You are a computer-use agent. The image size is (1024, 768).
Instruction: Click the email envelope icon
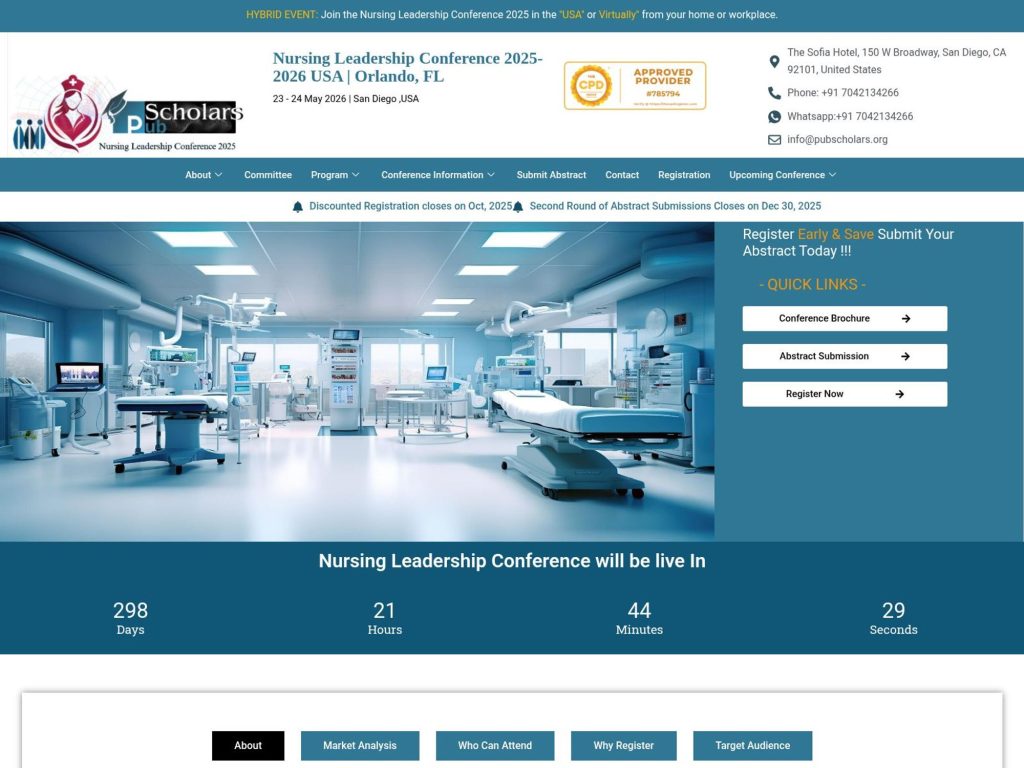click(x=775, y=139)
